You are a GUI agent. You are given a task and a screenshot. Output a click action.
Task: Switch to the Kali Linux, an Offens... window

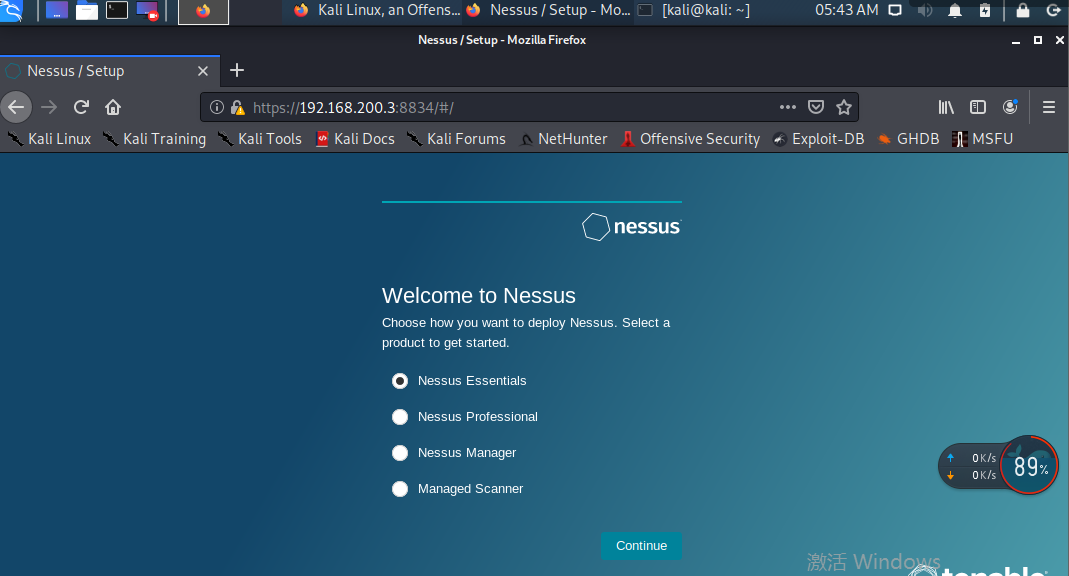(x=376, y=10)
